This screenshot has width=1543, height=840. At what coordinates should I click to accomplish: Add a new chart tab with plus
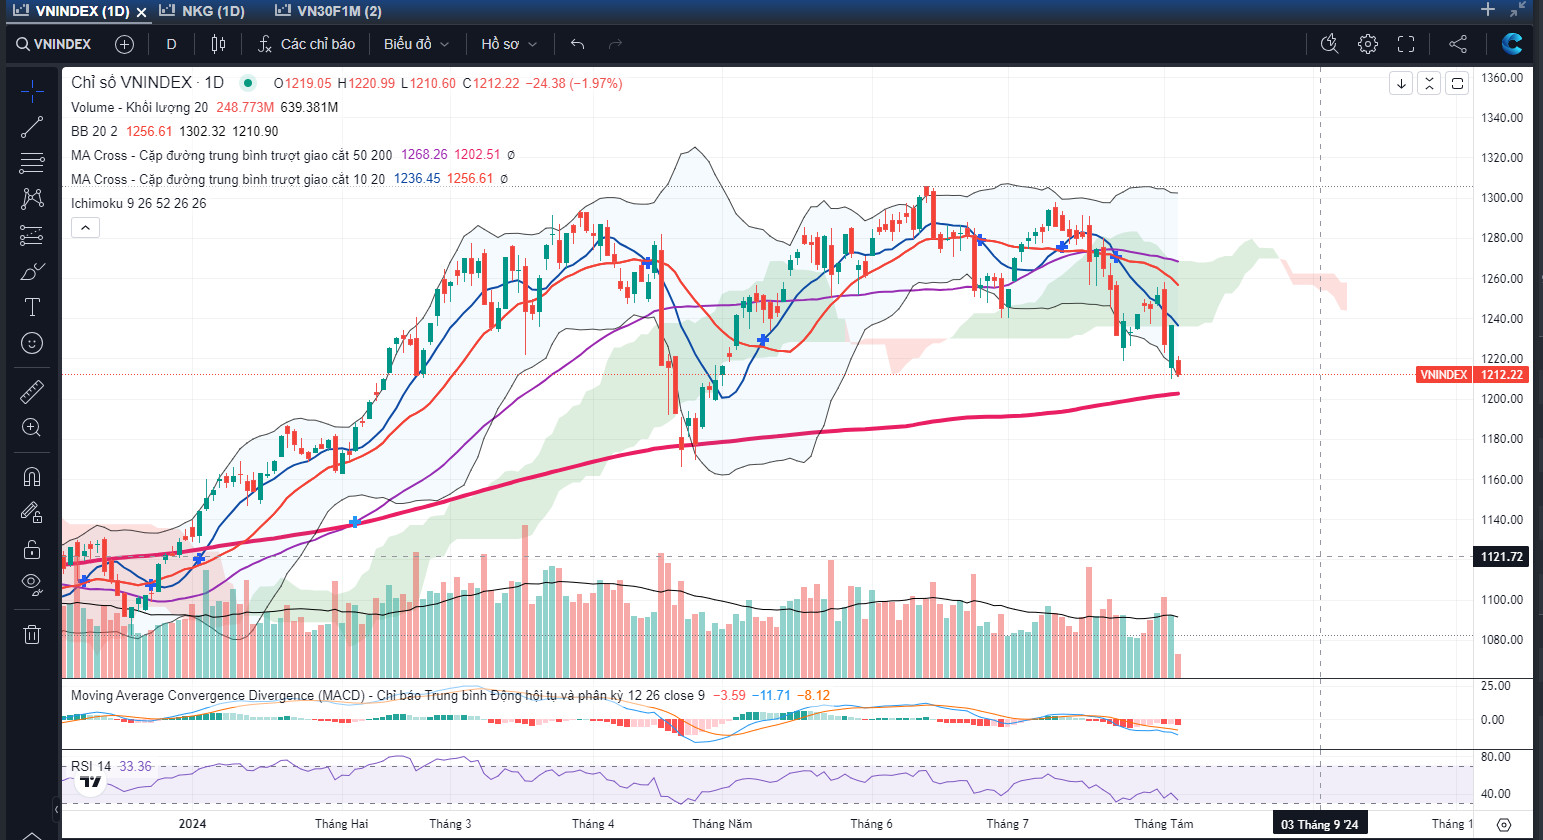(x=1488, y=9)
